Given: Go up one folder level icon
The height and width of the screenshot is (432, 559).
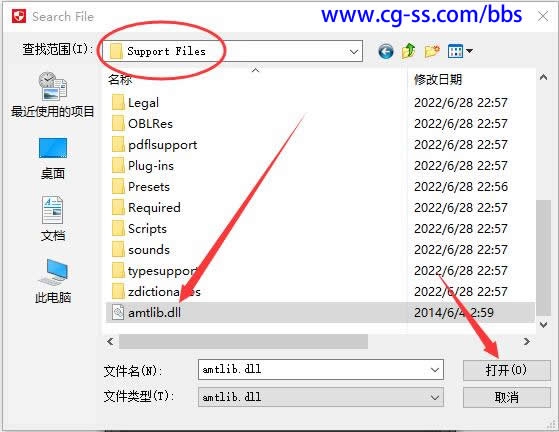Looking at the screenshot, I should point(409,51).
